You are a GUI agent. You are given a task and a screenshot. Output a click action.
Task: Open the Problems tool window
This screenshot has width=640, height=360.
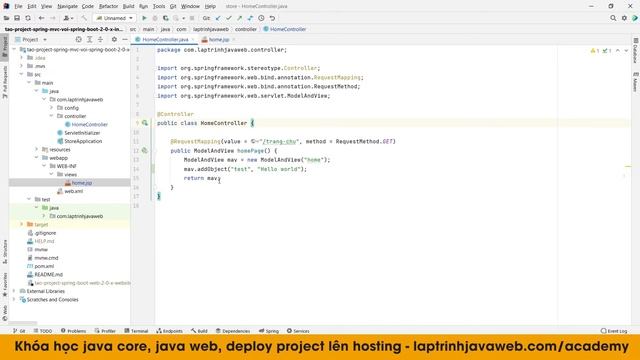tap(73, 331)
